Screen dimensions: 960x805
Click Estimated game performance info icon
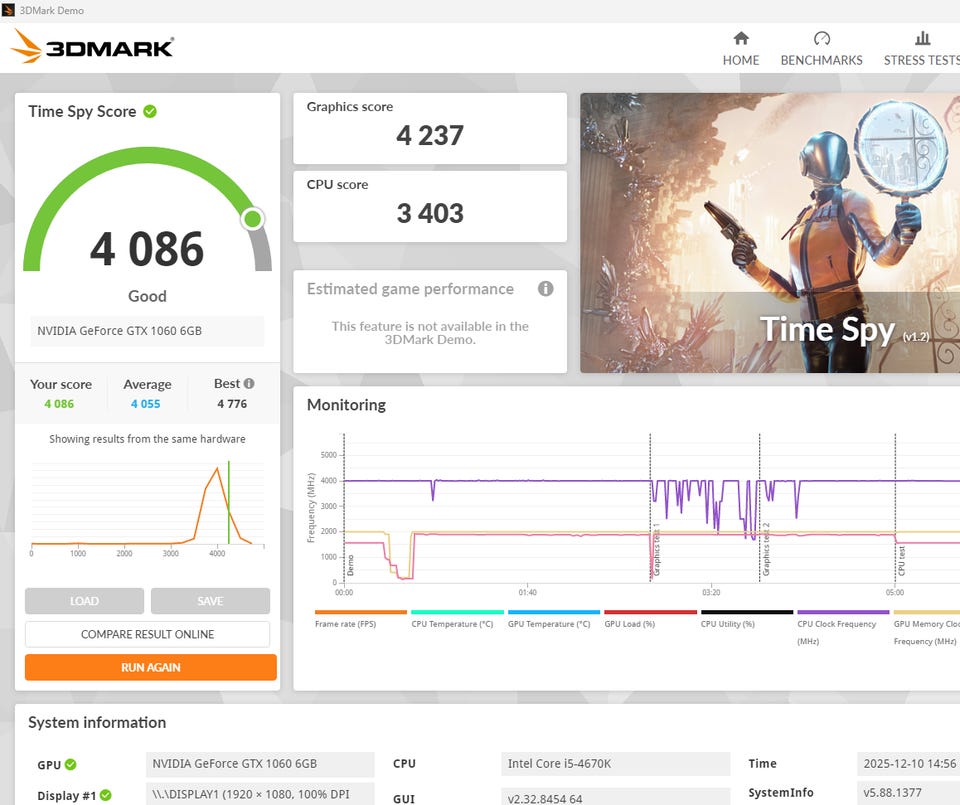click(x=546, y=288)
